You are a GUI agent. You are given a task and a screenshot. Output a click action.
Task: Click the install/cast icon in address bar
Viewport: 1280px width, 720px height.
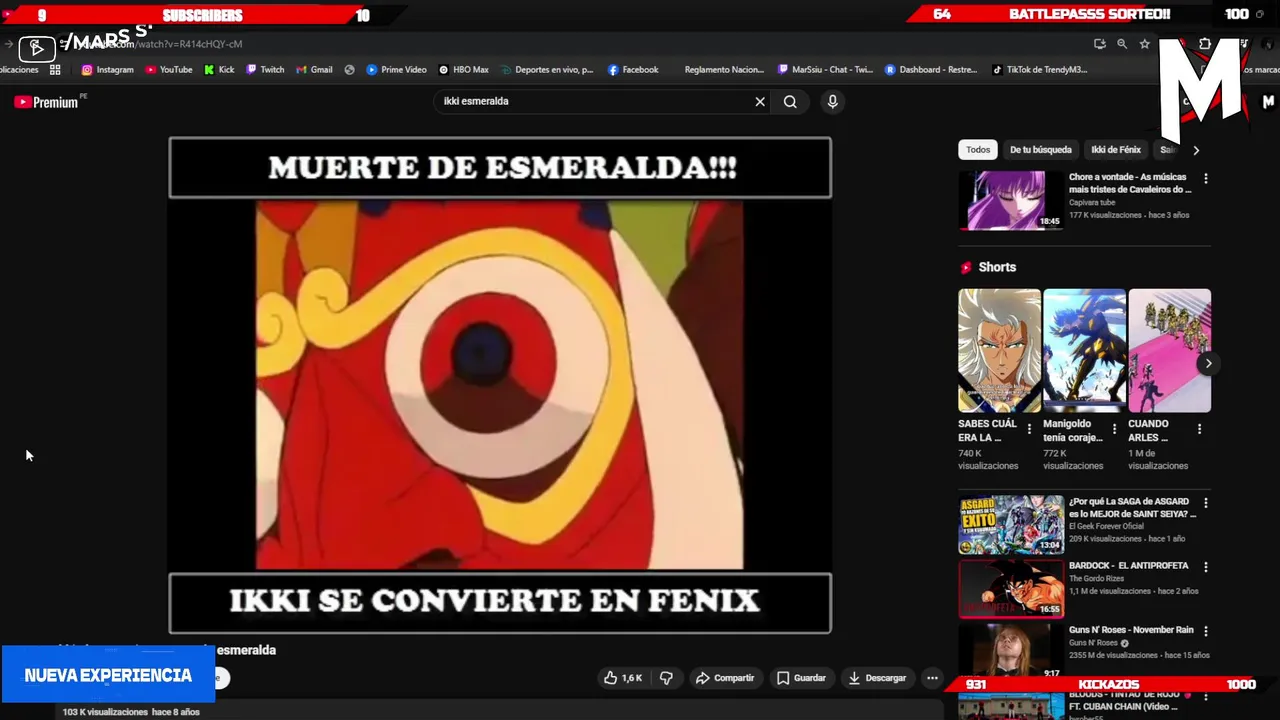[x=1100, y=44]
